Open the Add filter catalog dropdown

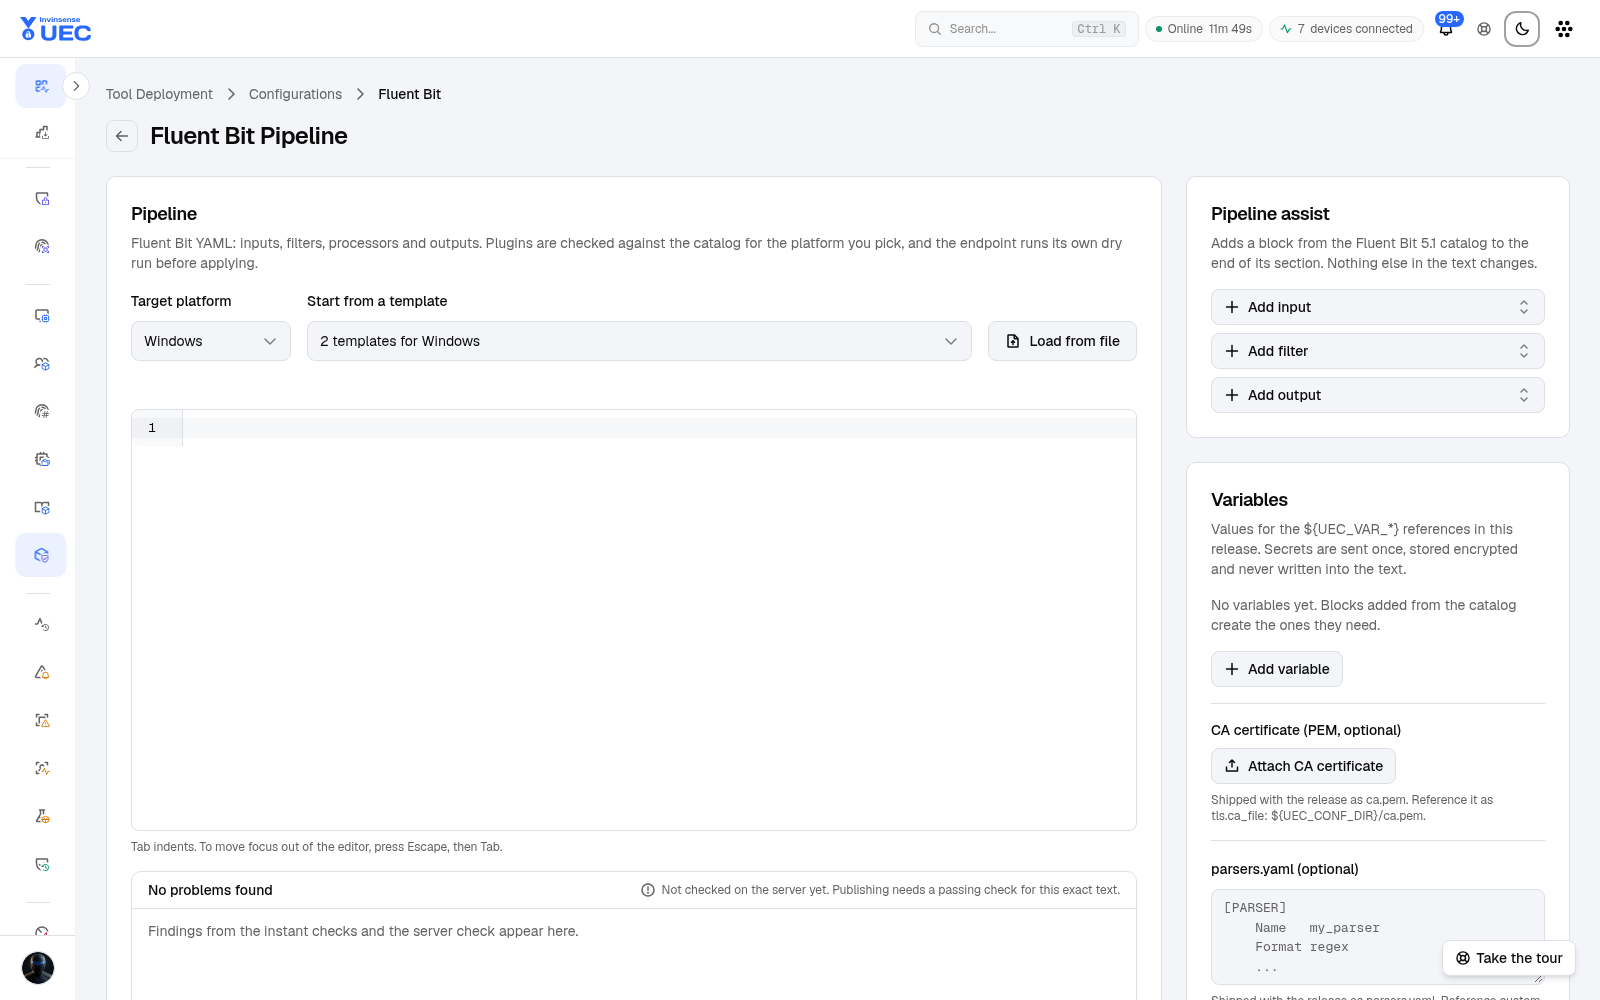pyautogui.click(x=1378, y=351)
